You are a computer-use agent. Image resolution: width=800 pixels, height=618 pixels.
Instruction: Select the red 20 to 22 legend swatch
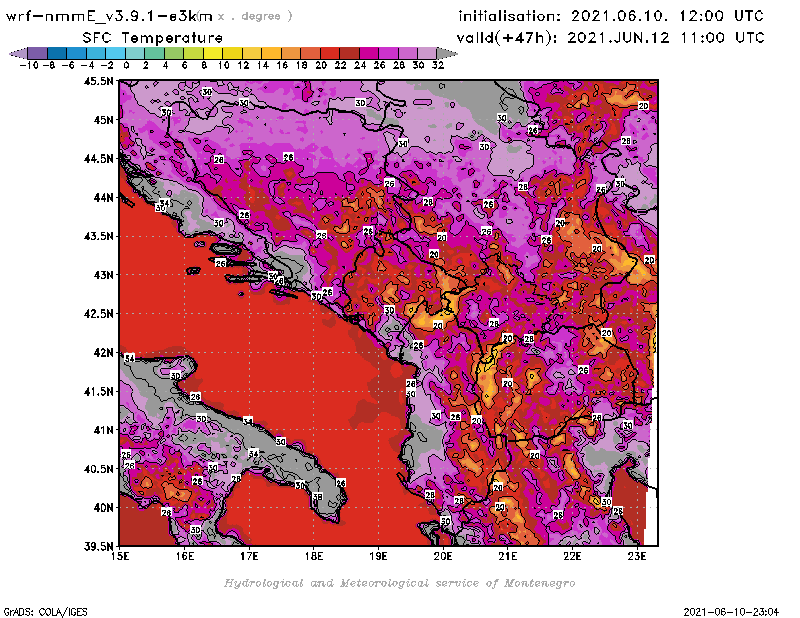(330, 53)
